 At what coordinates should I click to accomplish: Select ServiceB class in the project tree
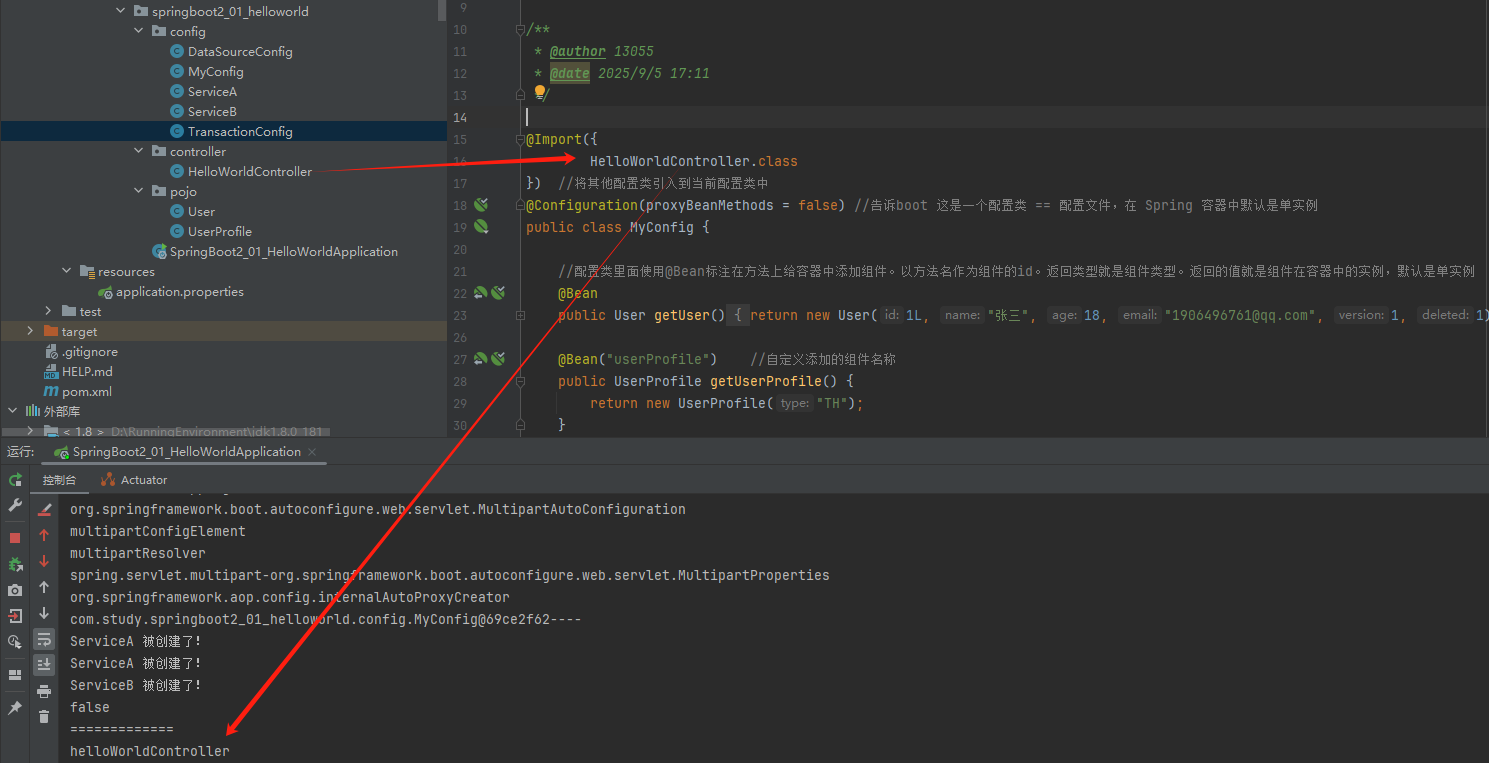[x=212, y=111]
